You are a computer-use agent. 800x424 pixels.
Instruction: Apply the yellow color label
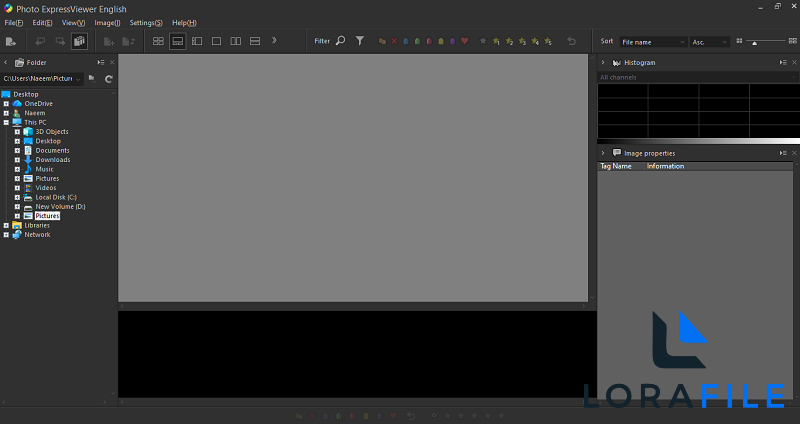(x=441, y=41)
